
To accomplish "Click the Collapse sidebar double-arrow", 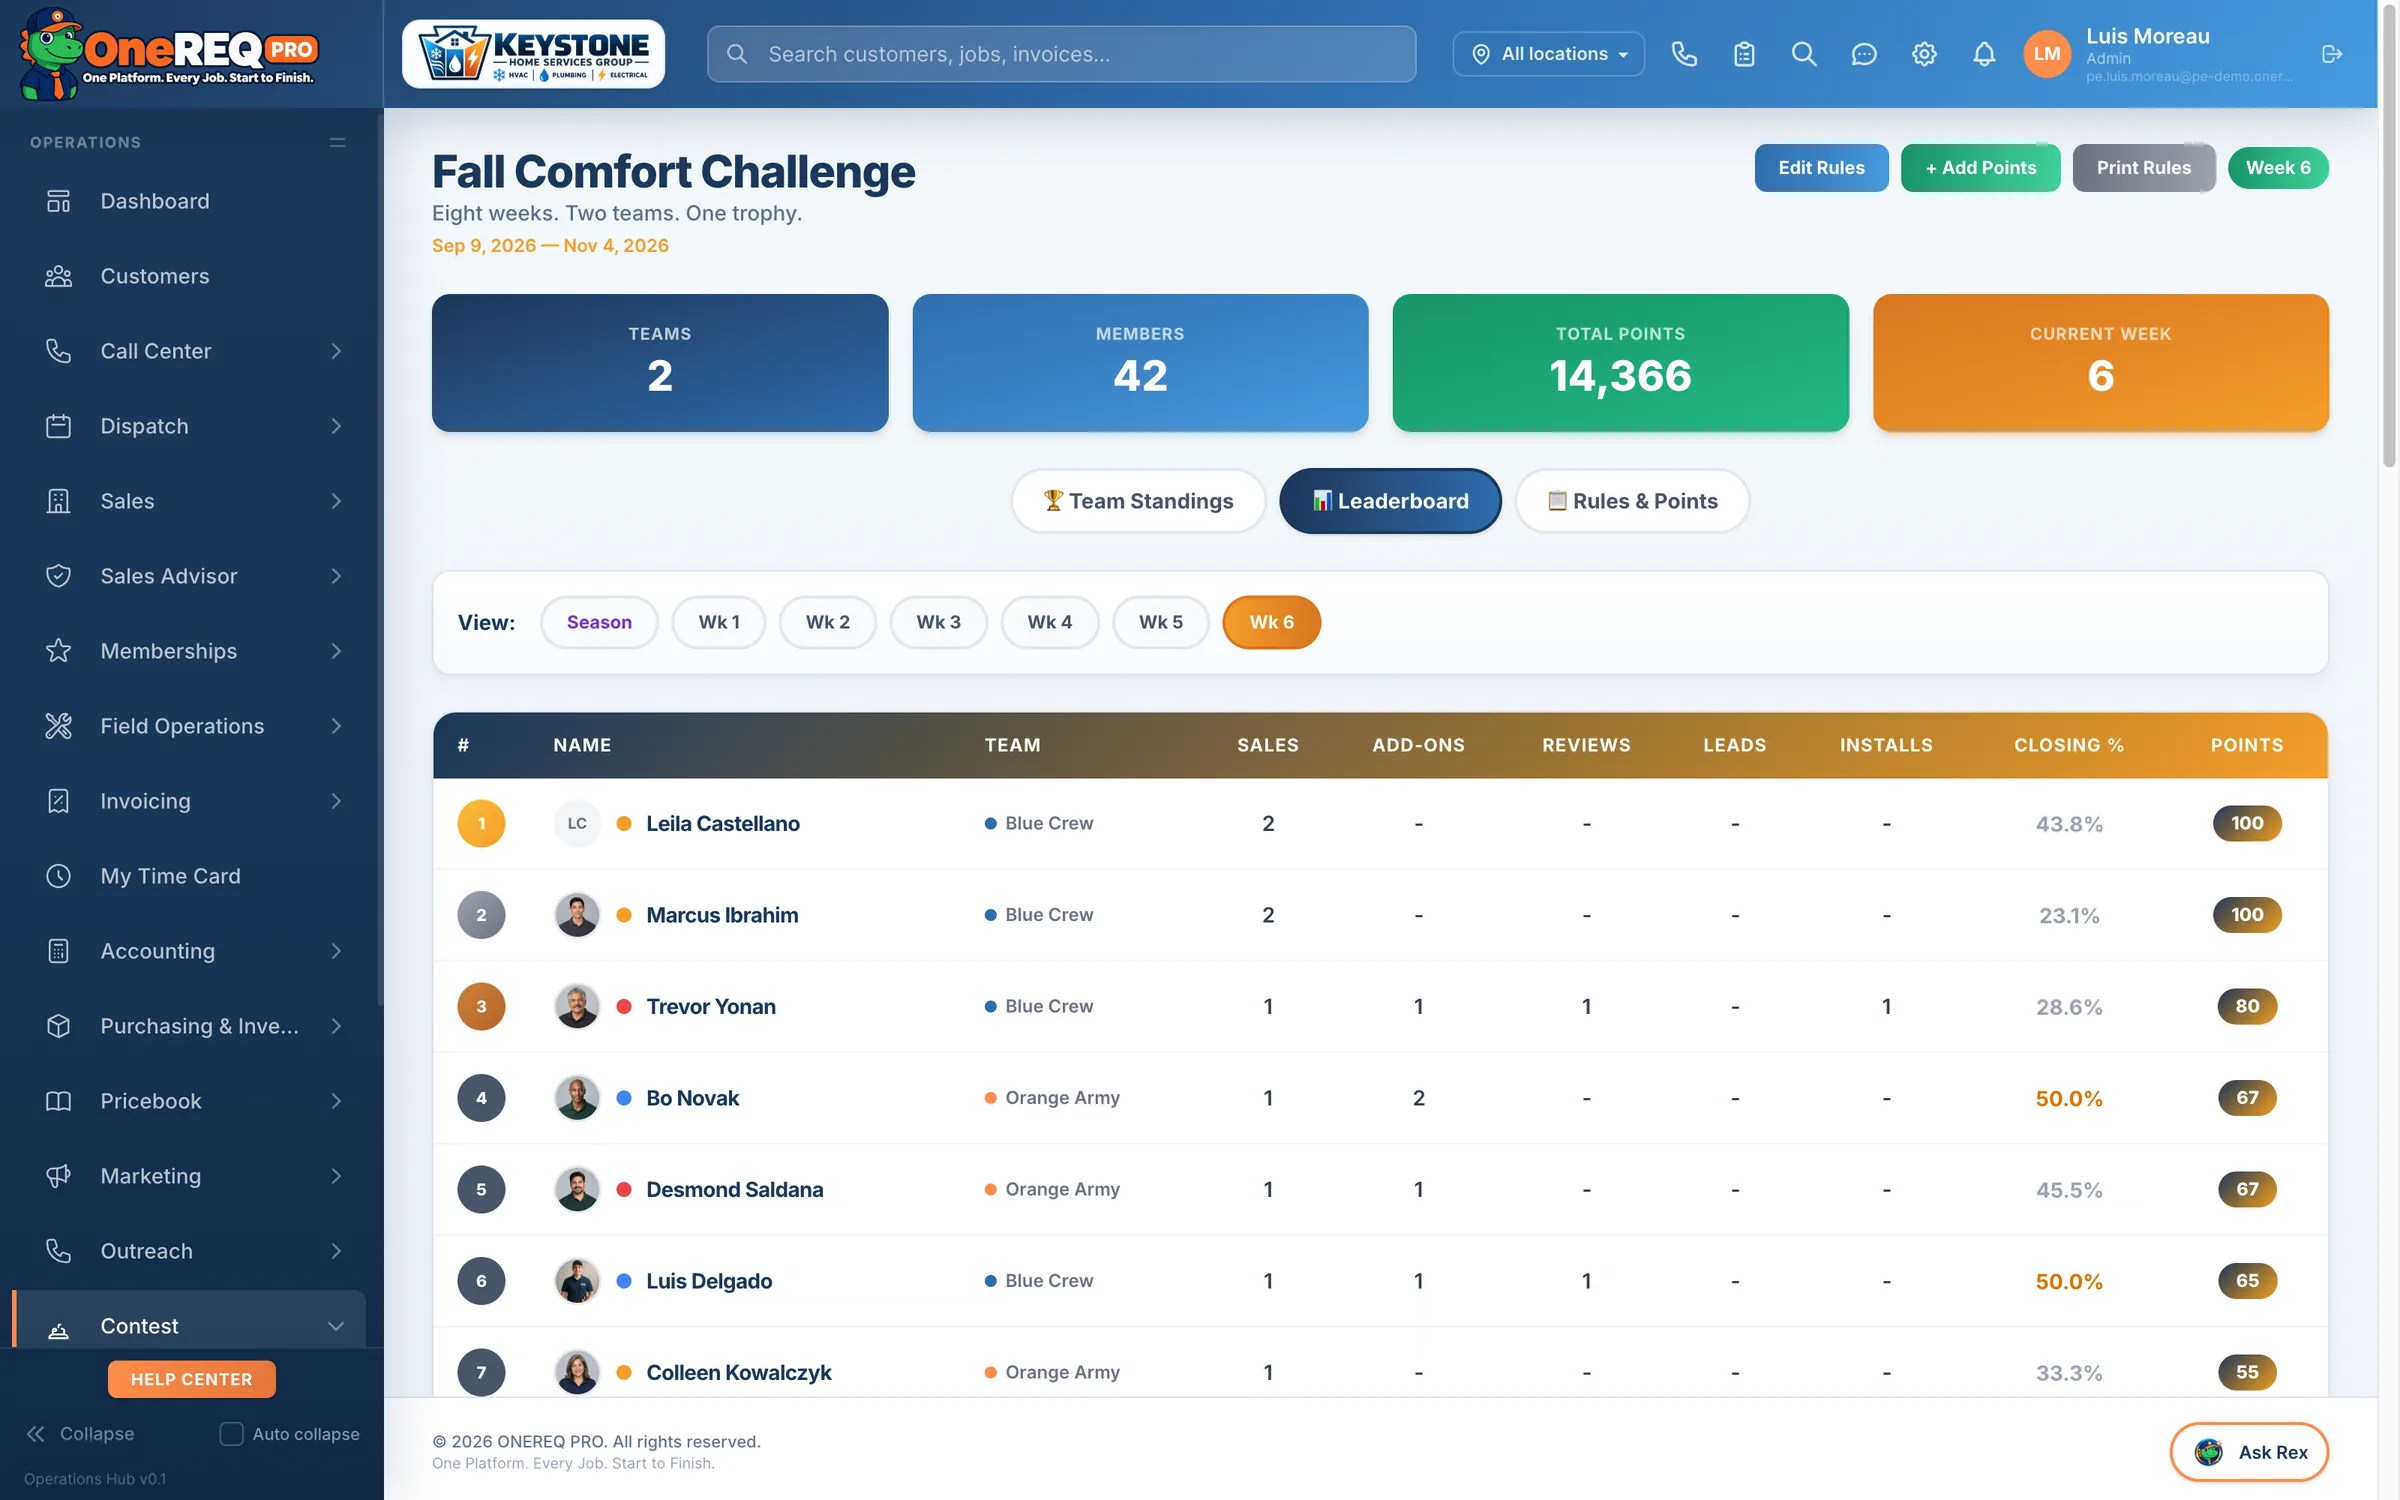I will [36, 1434].
